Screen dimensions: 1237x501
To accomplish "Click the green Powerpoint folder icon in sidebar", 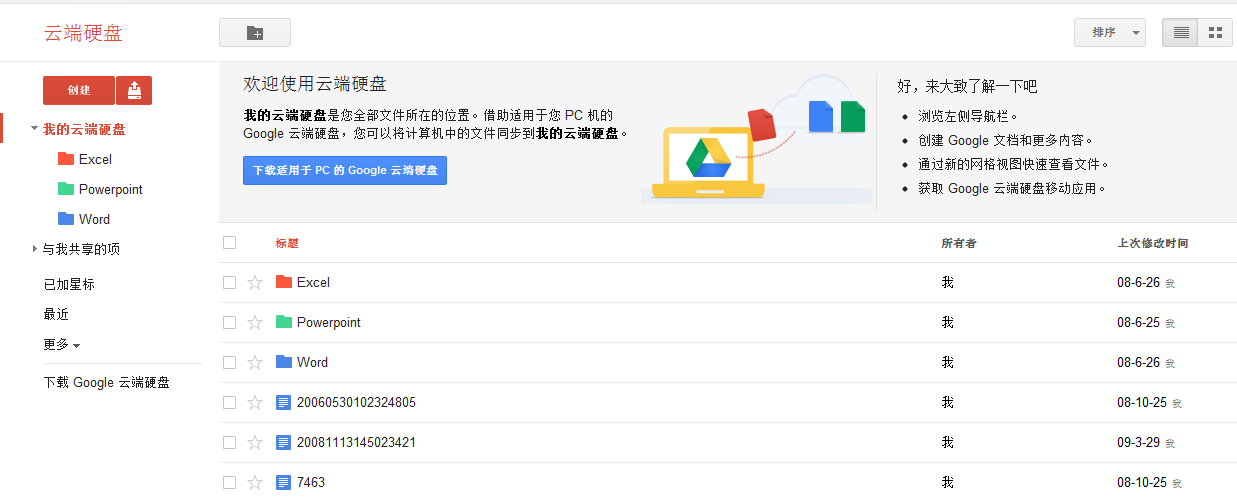I will pyautogui.click(x=66, y=189).
